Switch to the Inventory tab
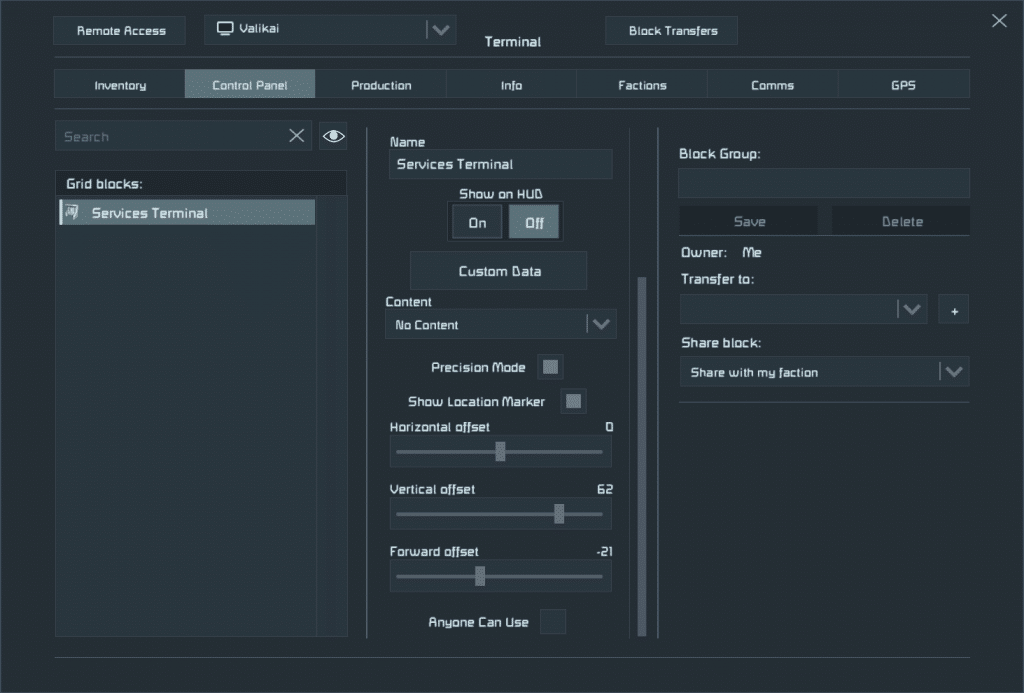This screenshot has width=1024, height=693. pos(120,85)
